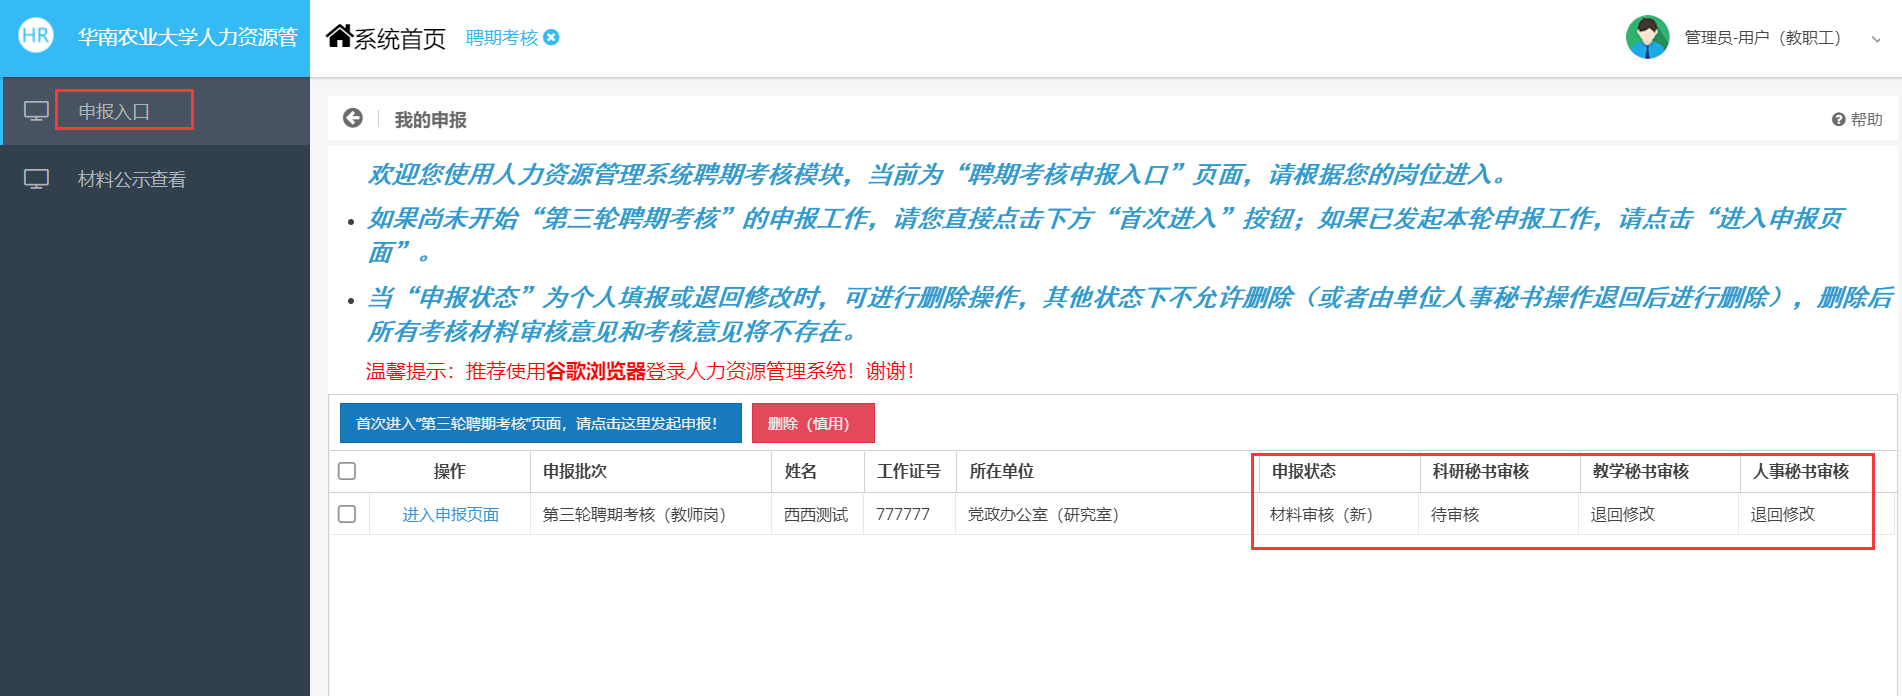Close the 聘期考核 tab with x icon
The image size is (1902, 696).
click(x=551, y=38)
